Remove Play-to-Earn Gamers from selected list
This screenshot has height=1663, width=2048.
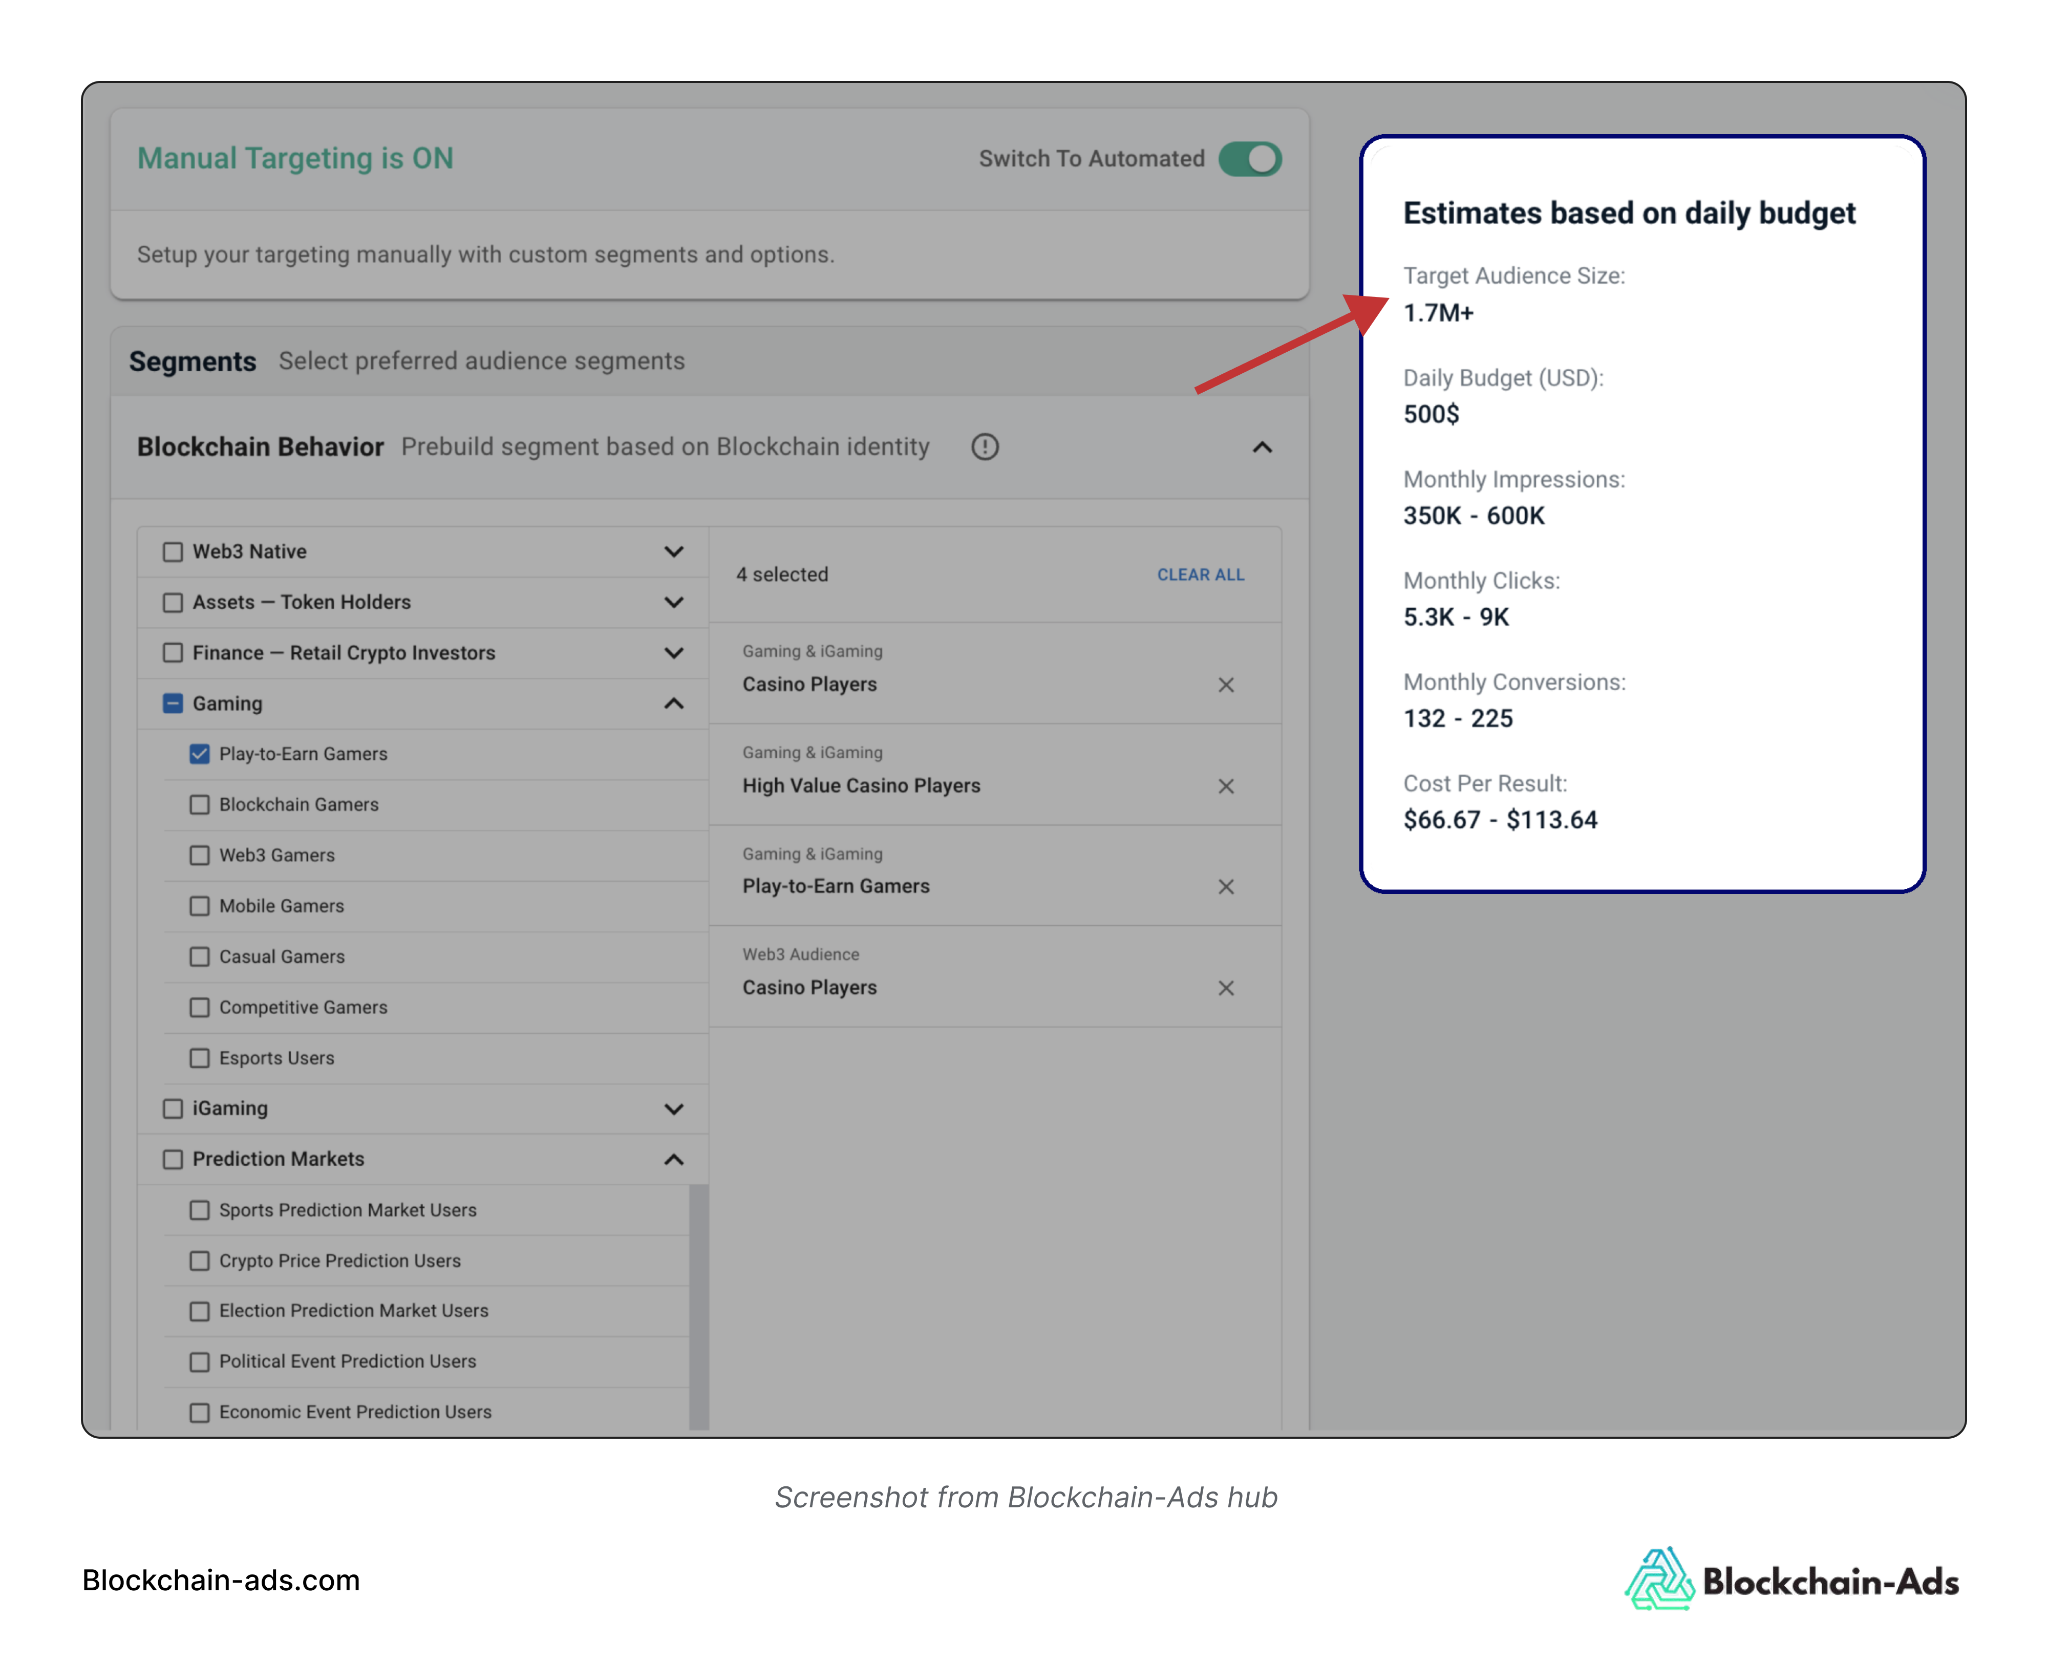click(x=1226, y=887)
